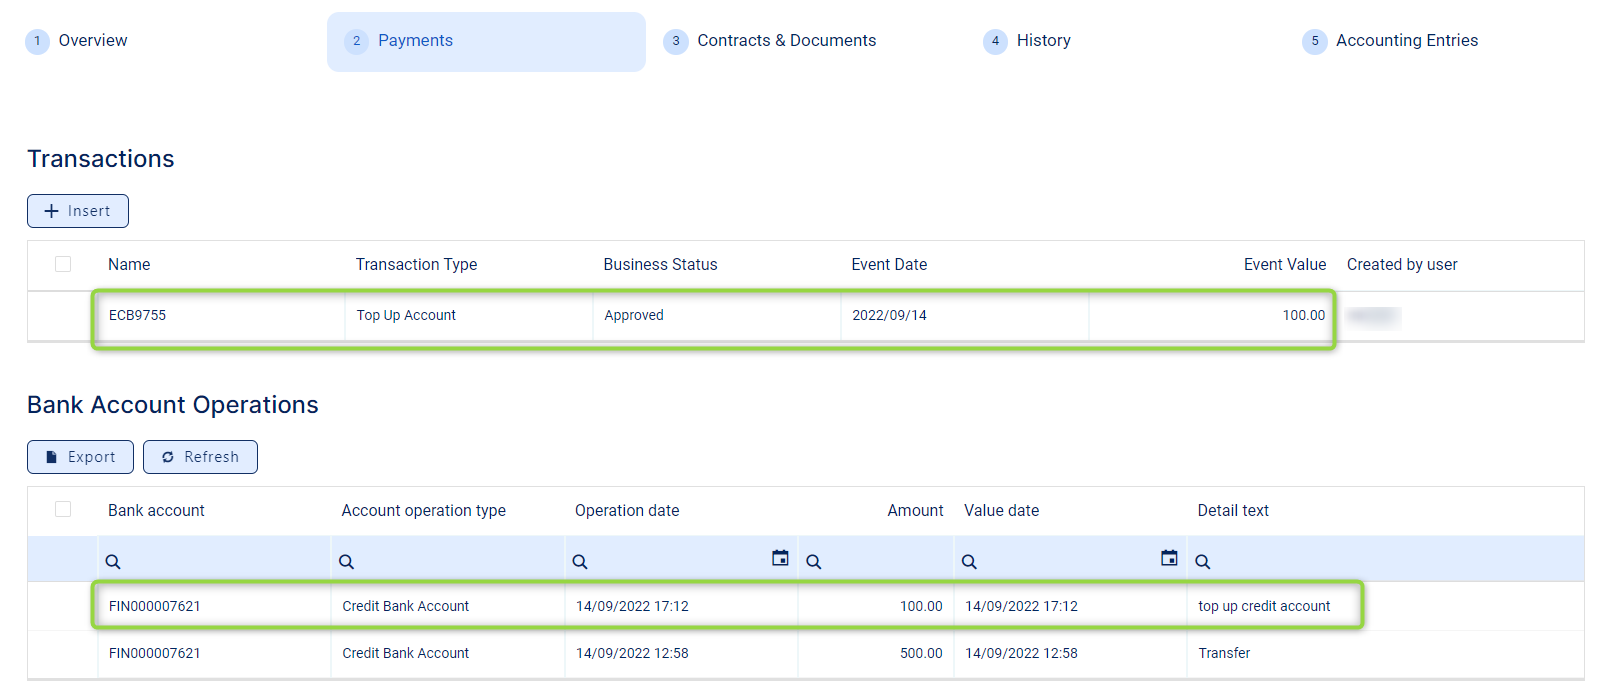The width and height of the screenshot is (1614, 692).
Task: Open the Contracts & Documents tab
Action: click(x=786, y=41)
